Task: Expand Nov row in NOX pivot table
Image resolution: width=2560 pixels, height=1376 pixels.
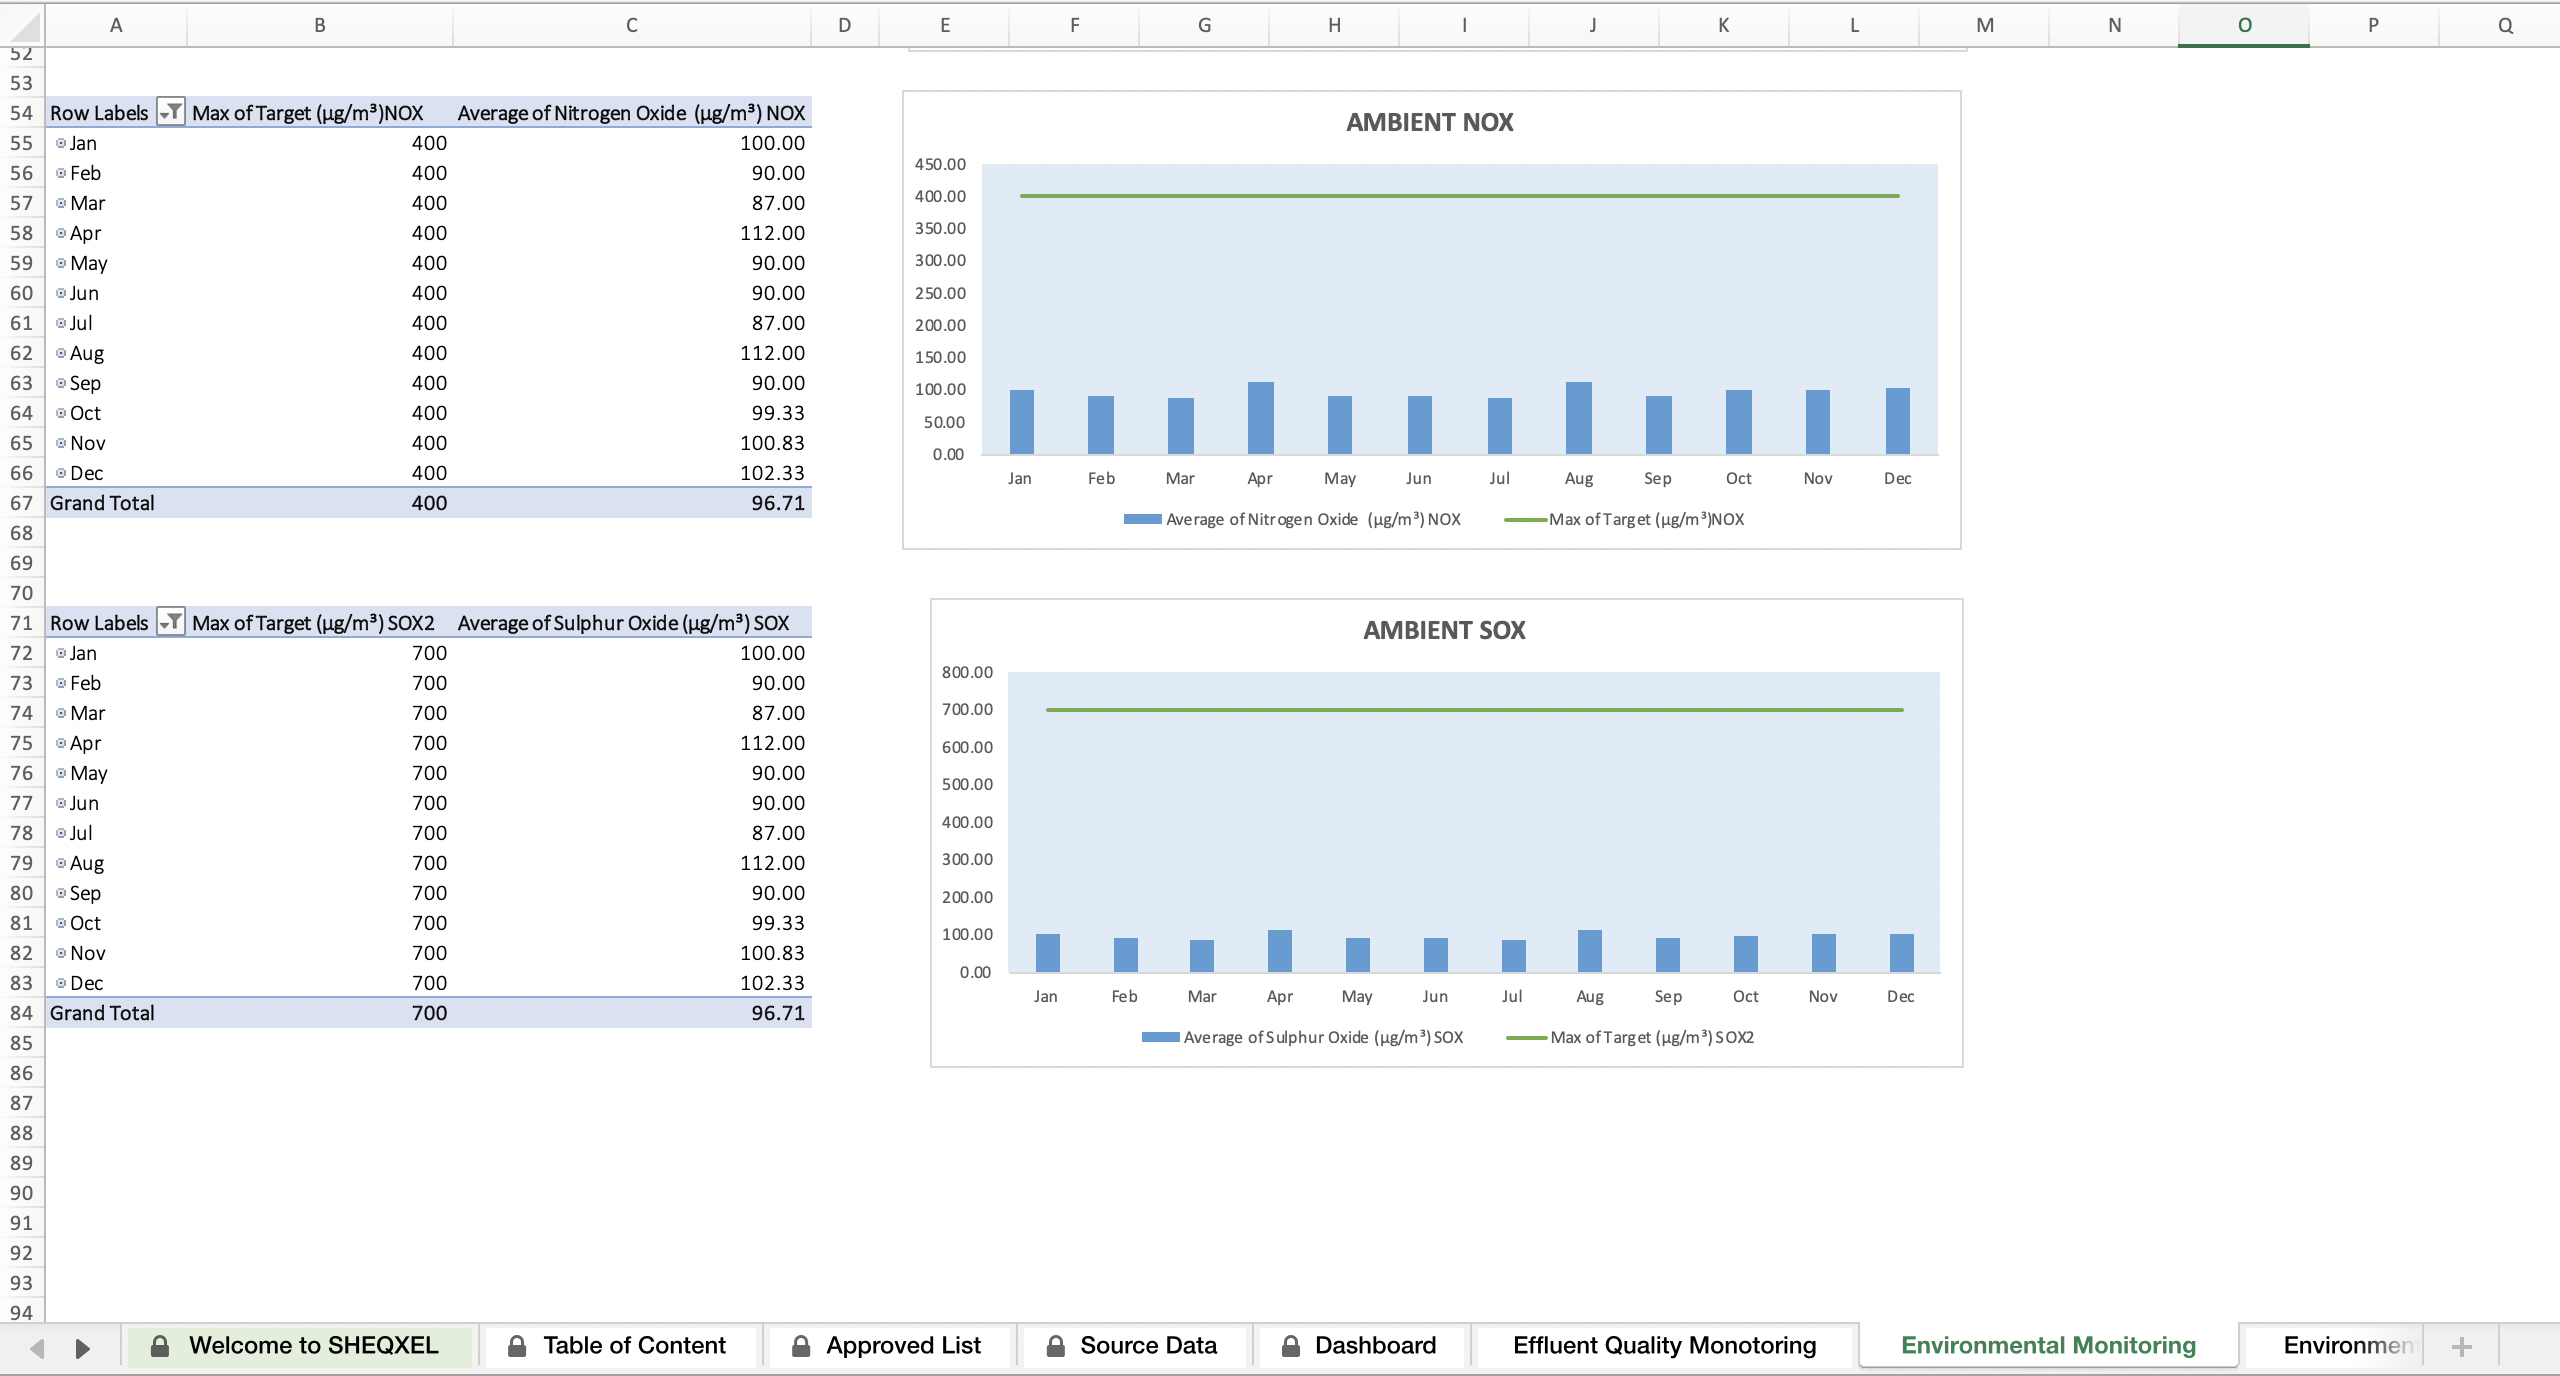Action: tap(61, 443)
